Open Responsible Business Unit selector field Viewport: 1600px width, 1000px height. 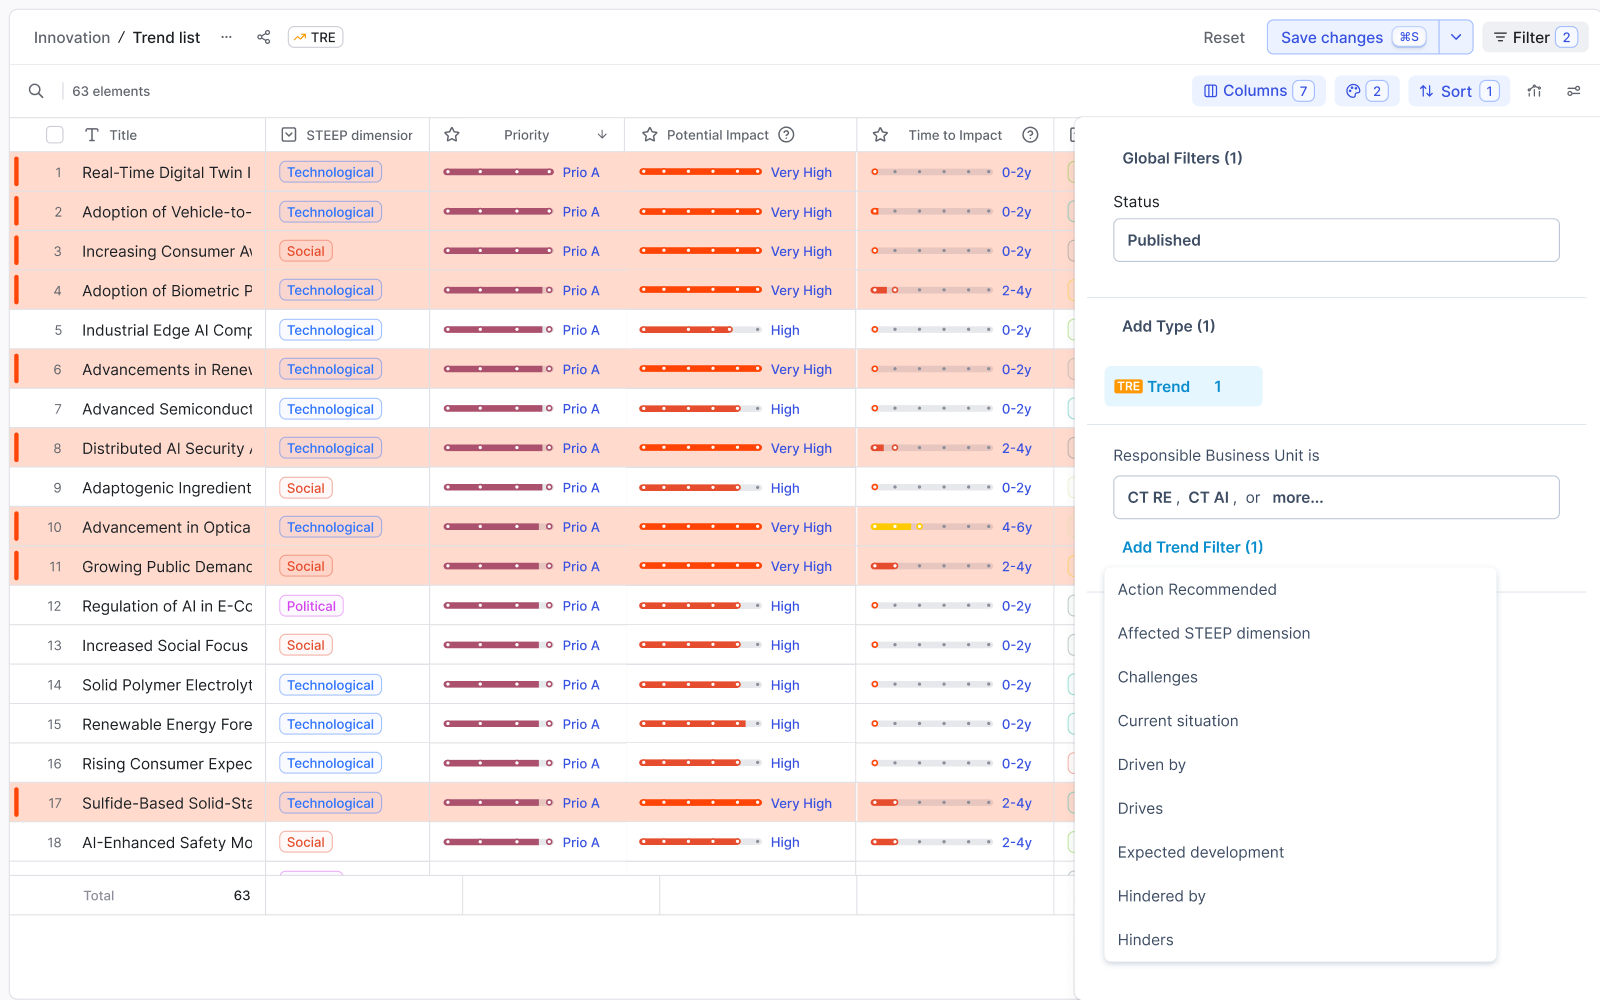click(x=1336, y=497)
